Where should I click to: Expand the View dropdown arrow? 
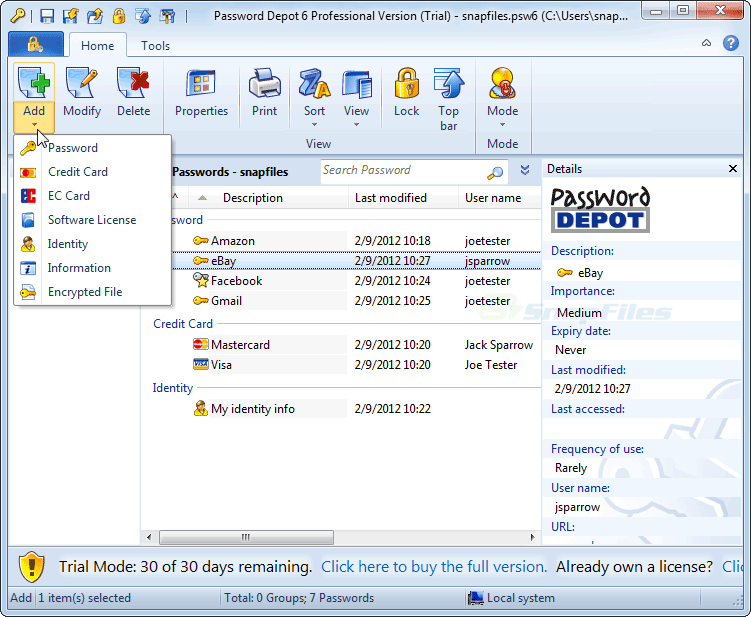356,125
